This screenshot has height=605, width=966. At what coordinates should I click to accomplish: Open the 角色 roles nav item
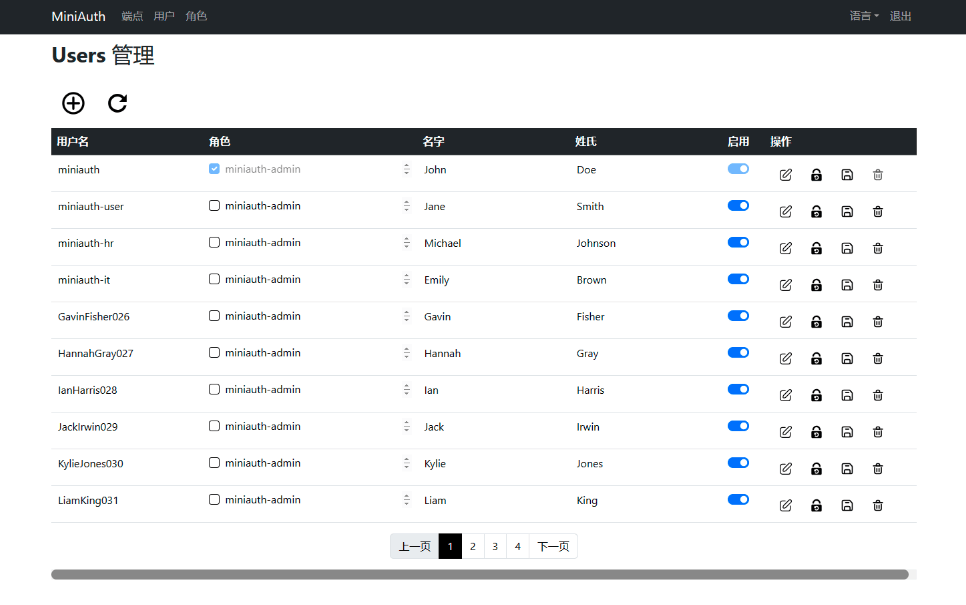tap(196, 16)
